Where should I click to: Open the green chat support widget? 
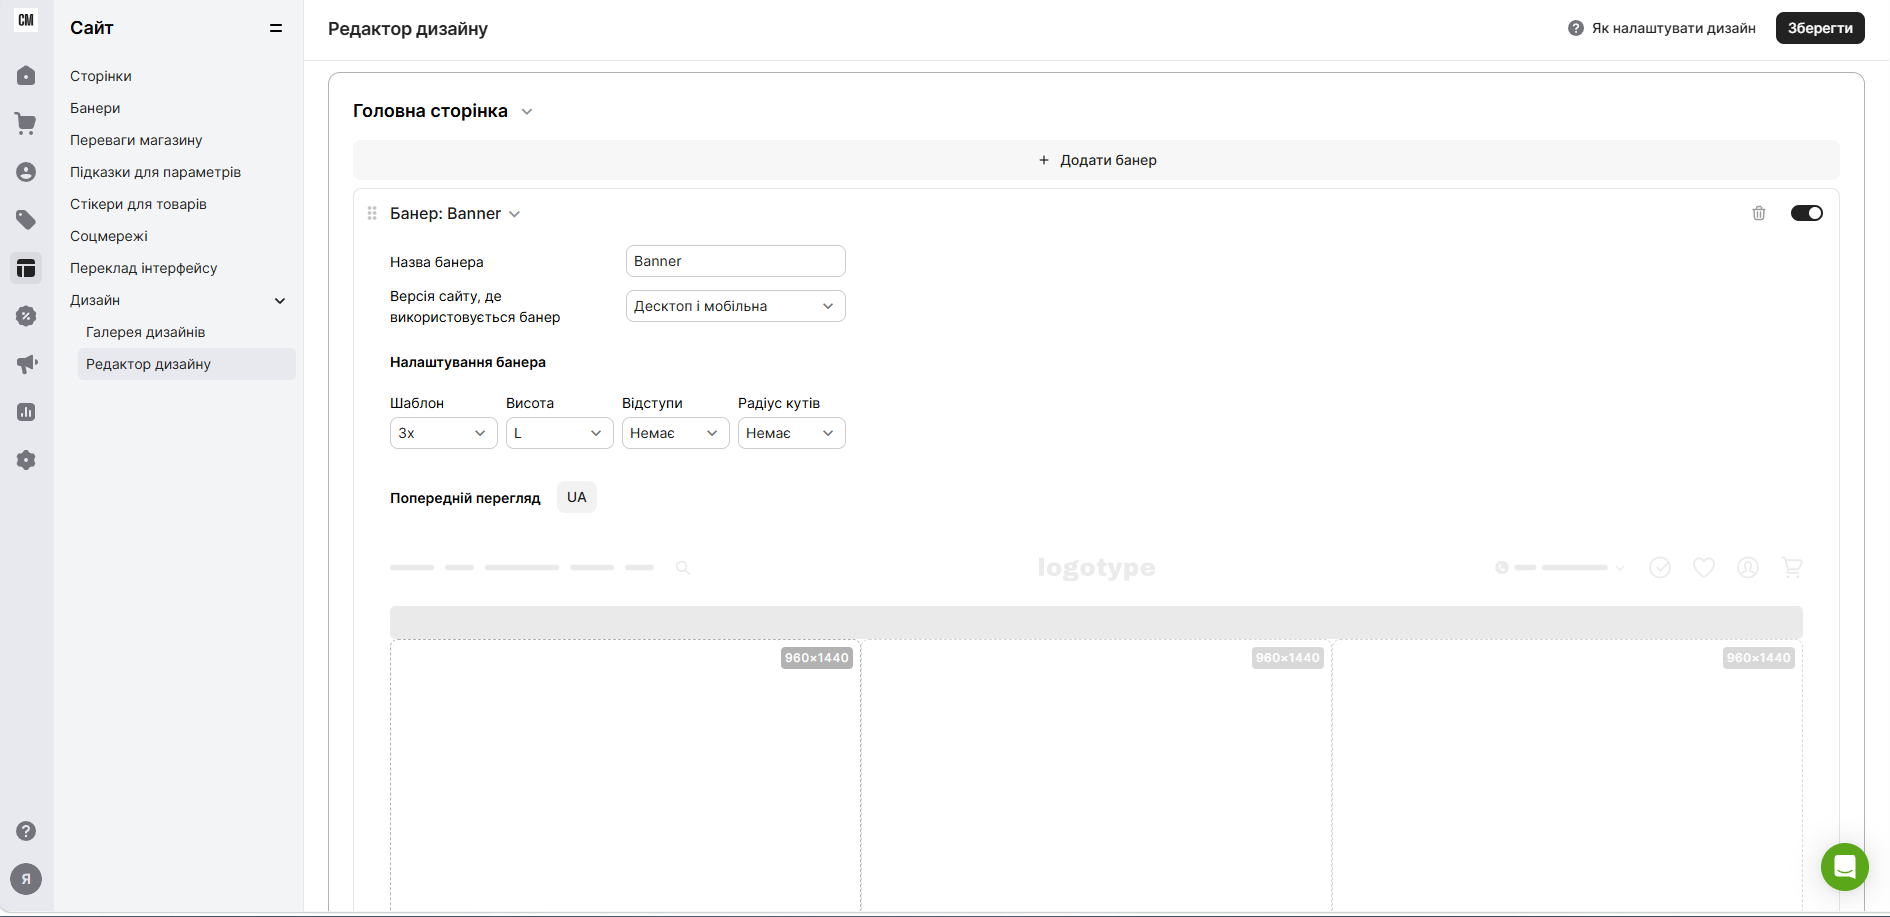[x=1845, y=867]
